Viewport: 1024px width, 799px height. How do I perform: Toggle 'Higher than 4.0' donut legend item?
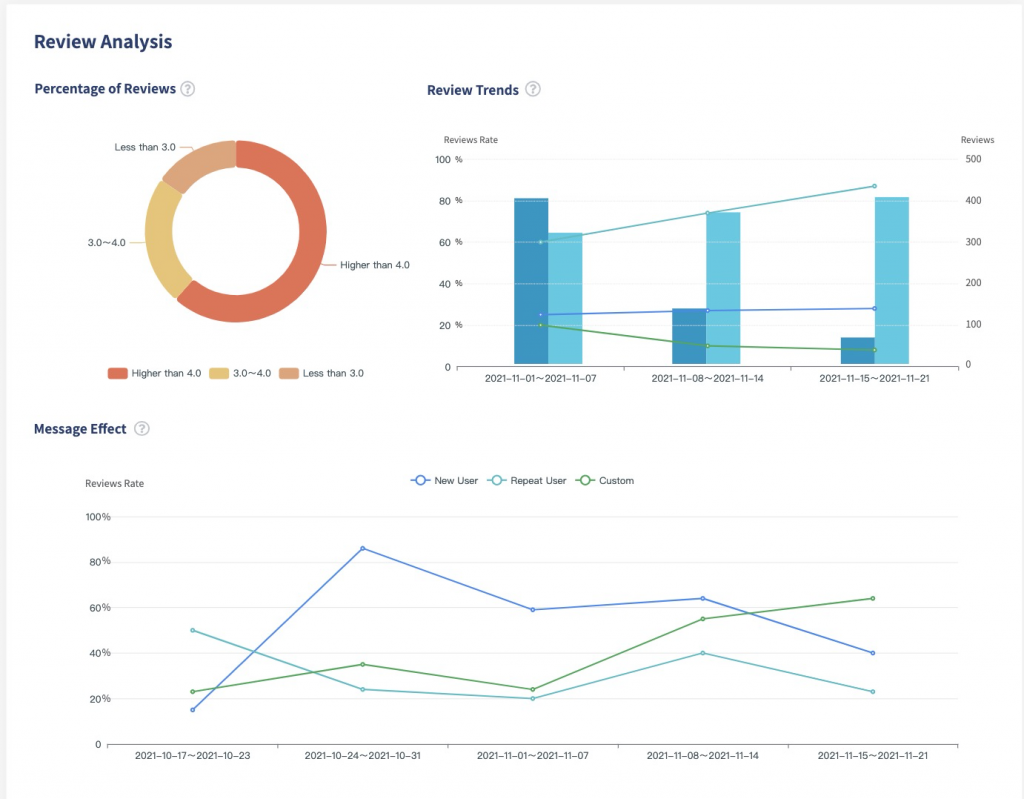pyautogui.click(x=155, y=373)
